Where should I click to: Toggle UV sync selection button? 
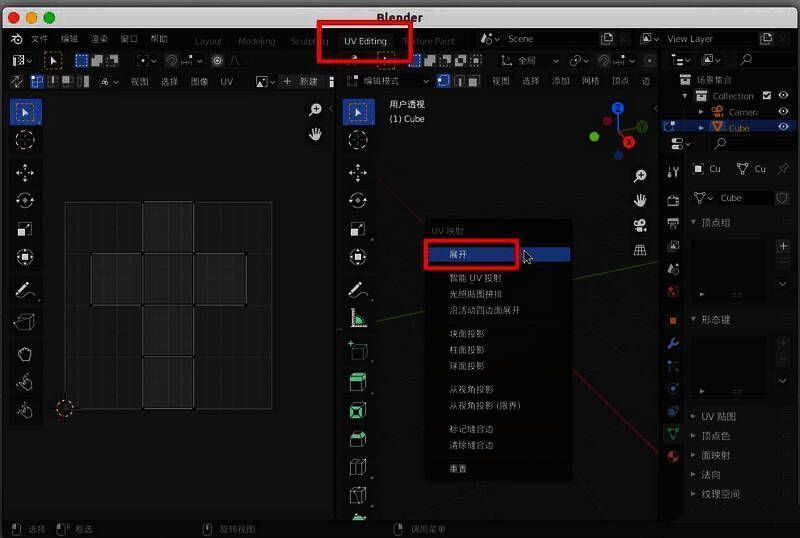pyautogui.click(x=17, y=82)
